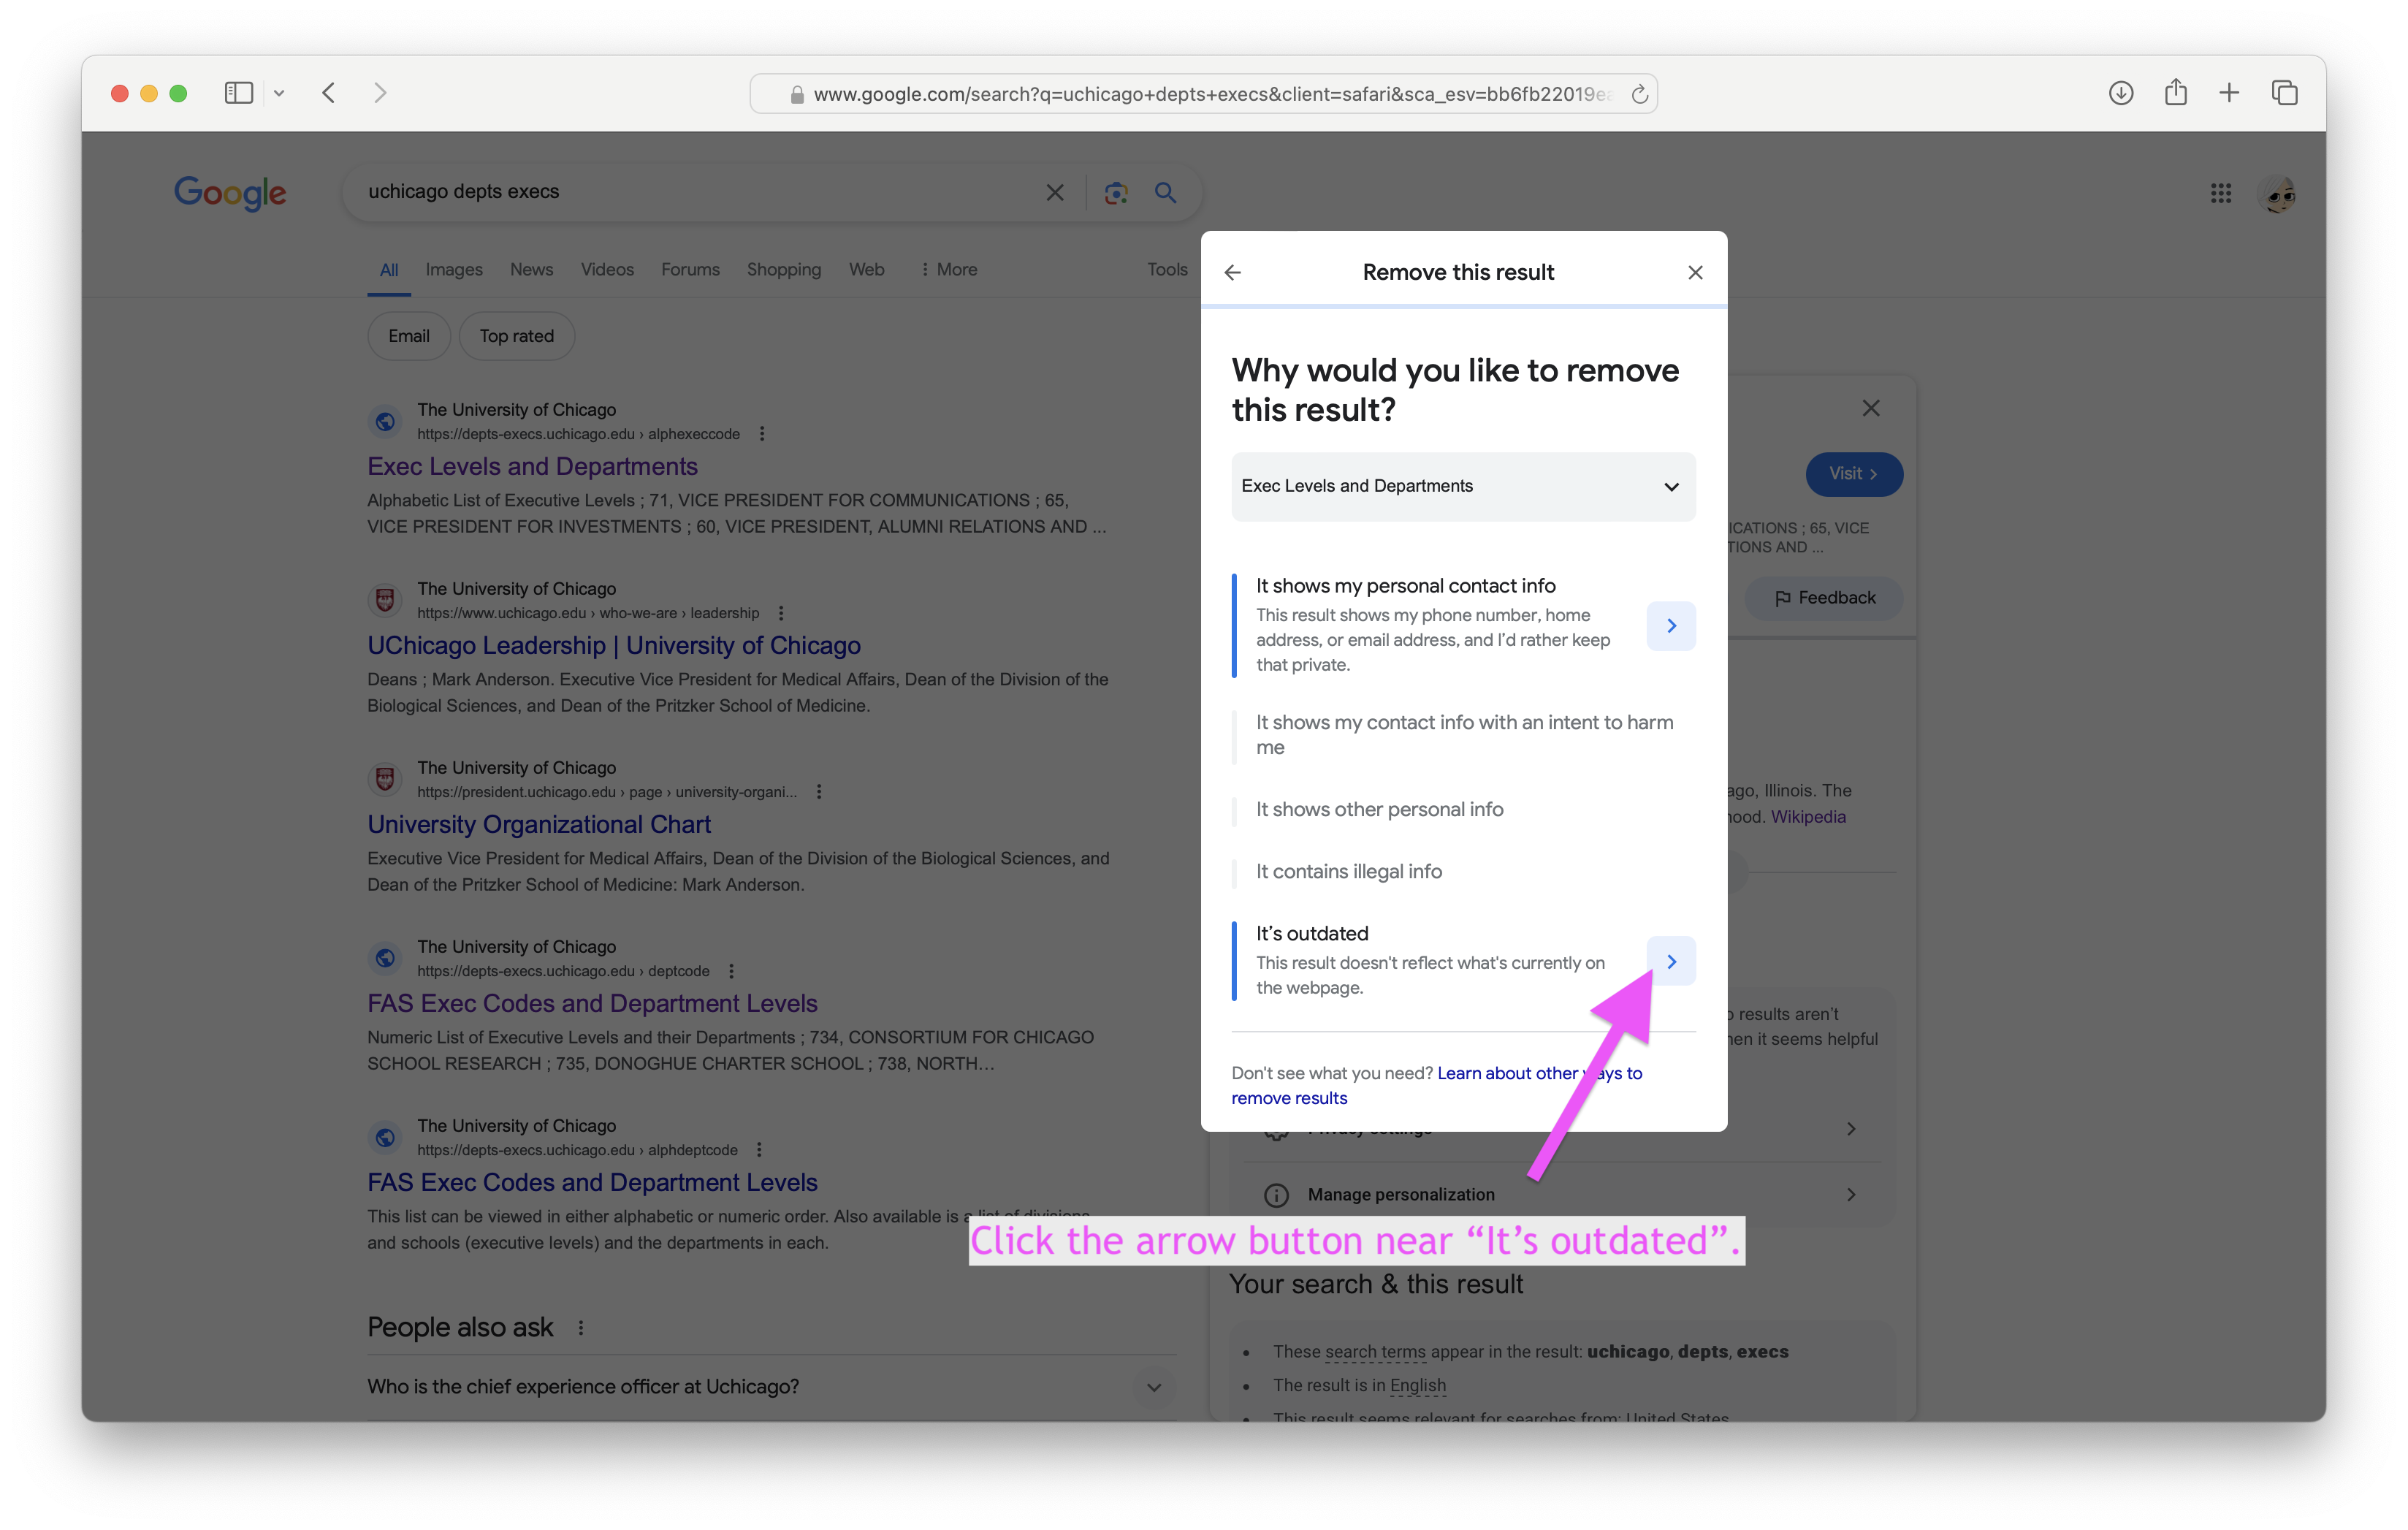The width and height of the screenshot is (2408, 1530).
Task: Open Google Lens camera search
Action: point(1116,192)
